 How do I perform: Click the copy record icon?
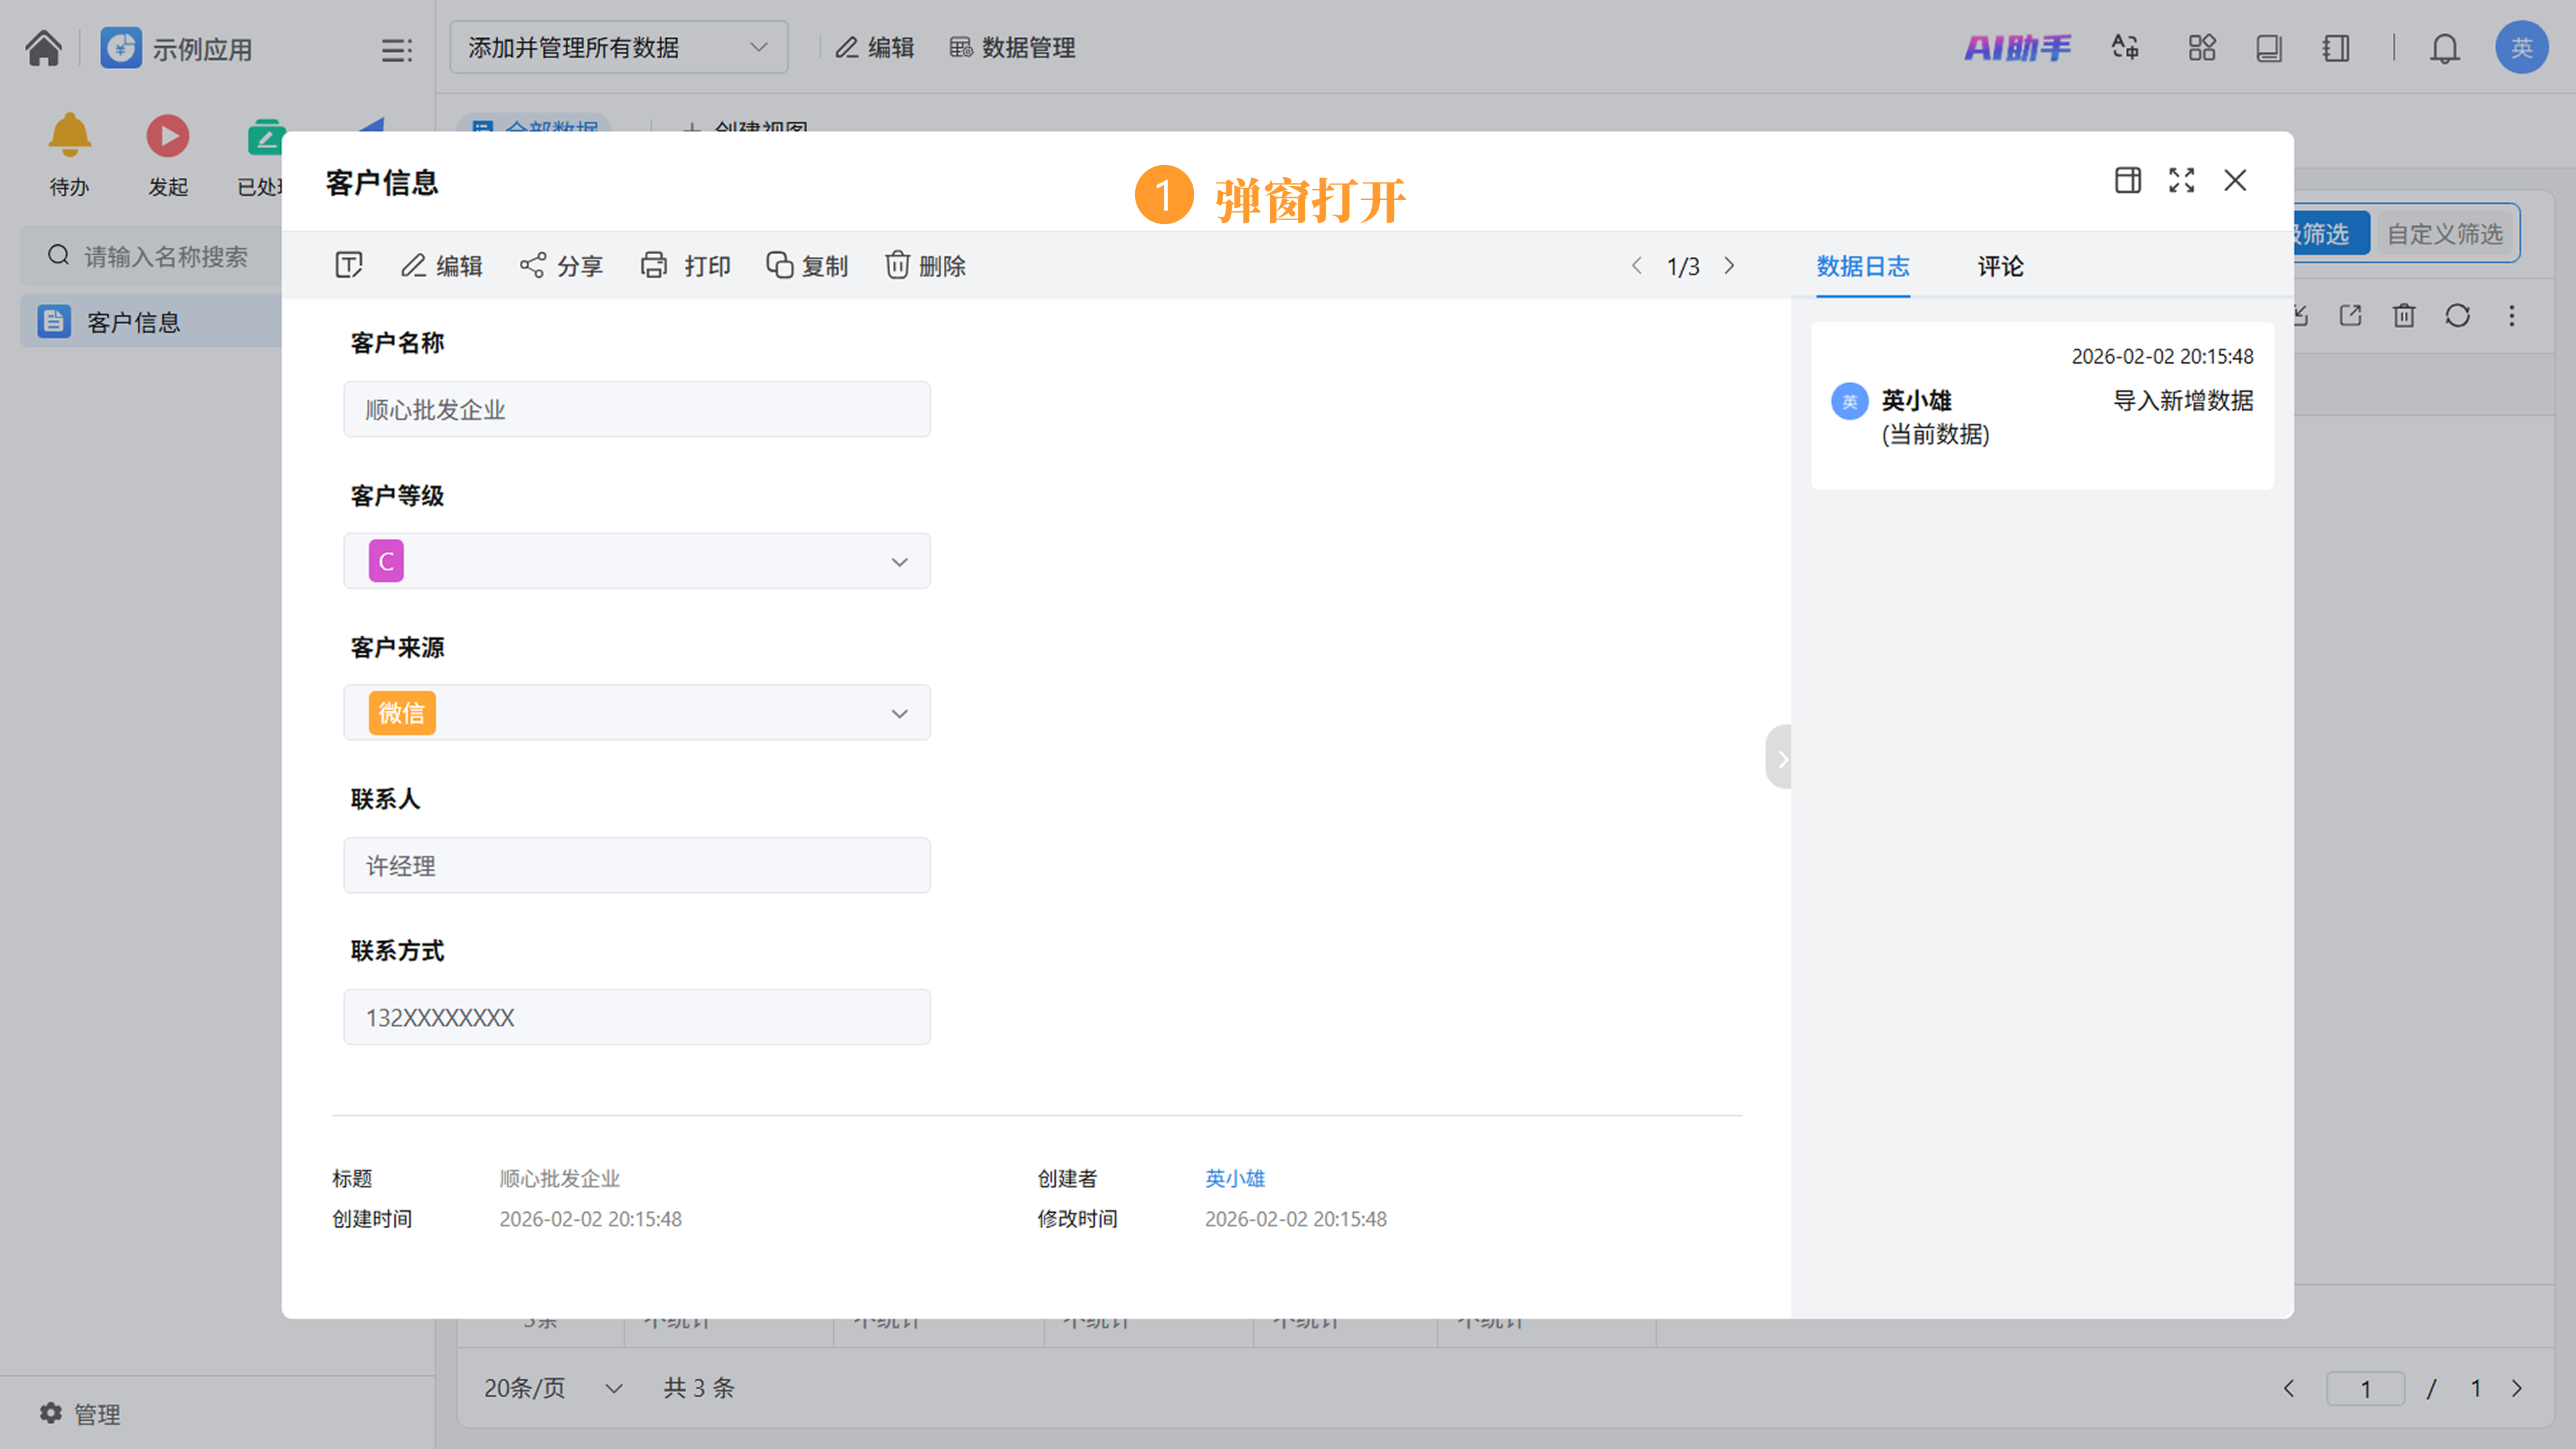click(779, 266)
